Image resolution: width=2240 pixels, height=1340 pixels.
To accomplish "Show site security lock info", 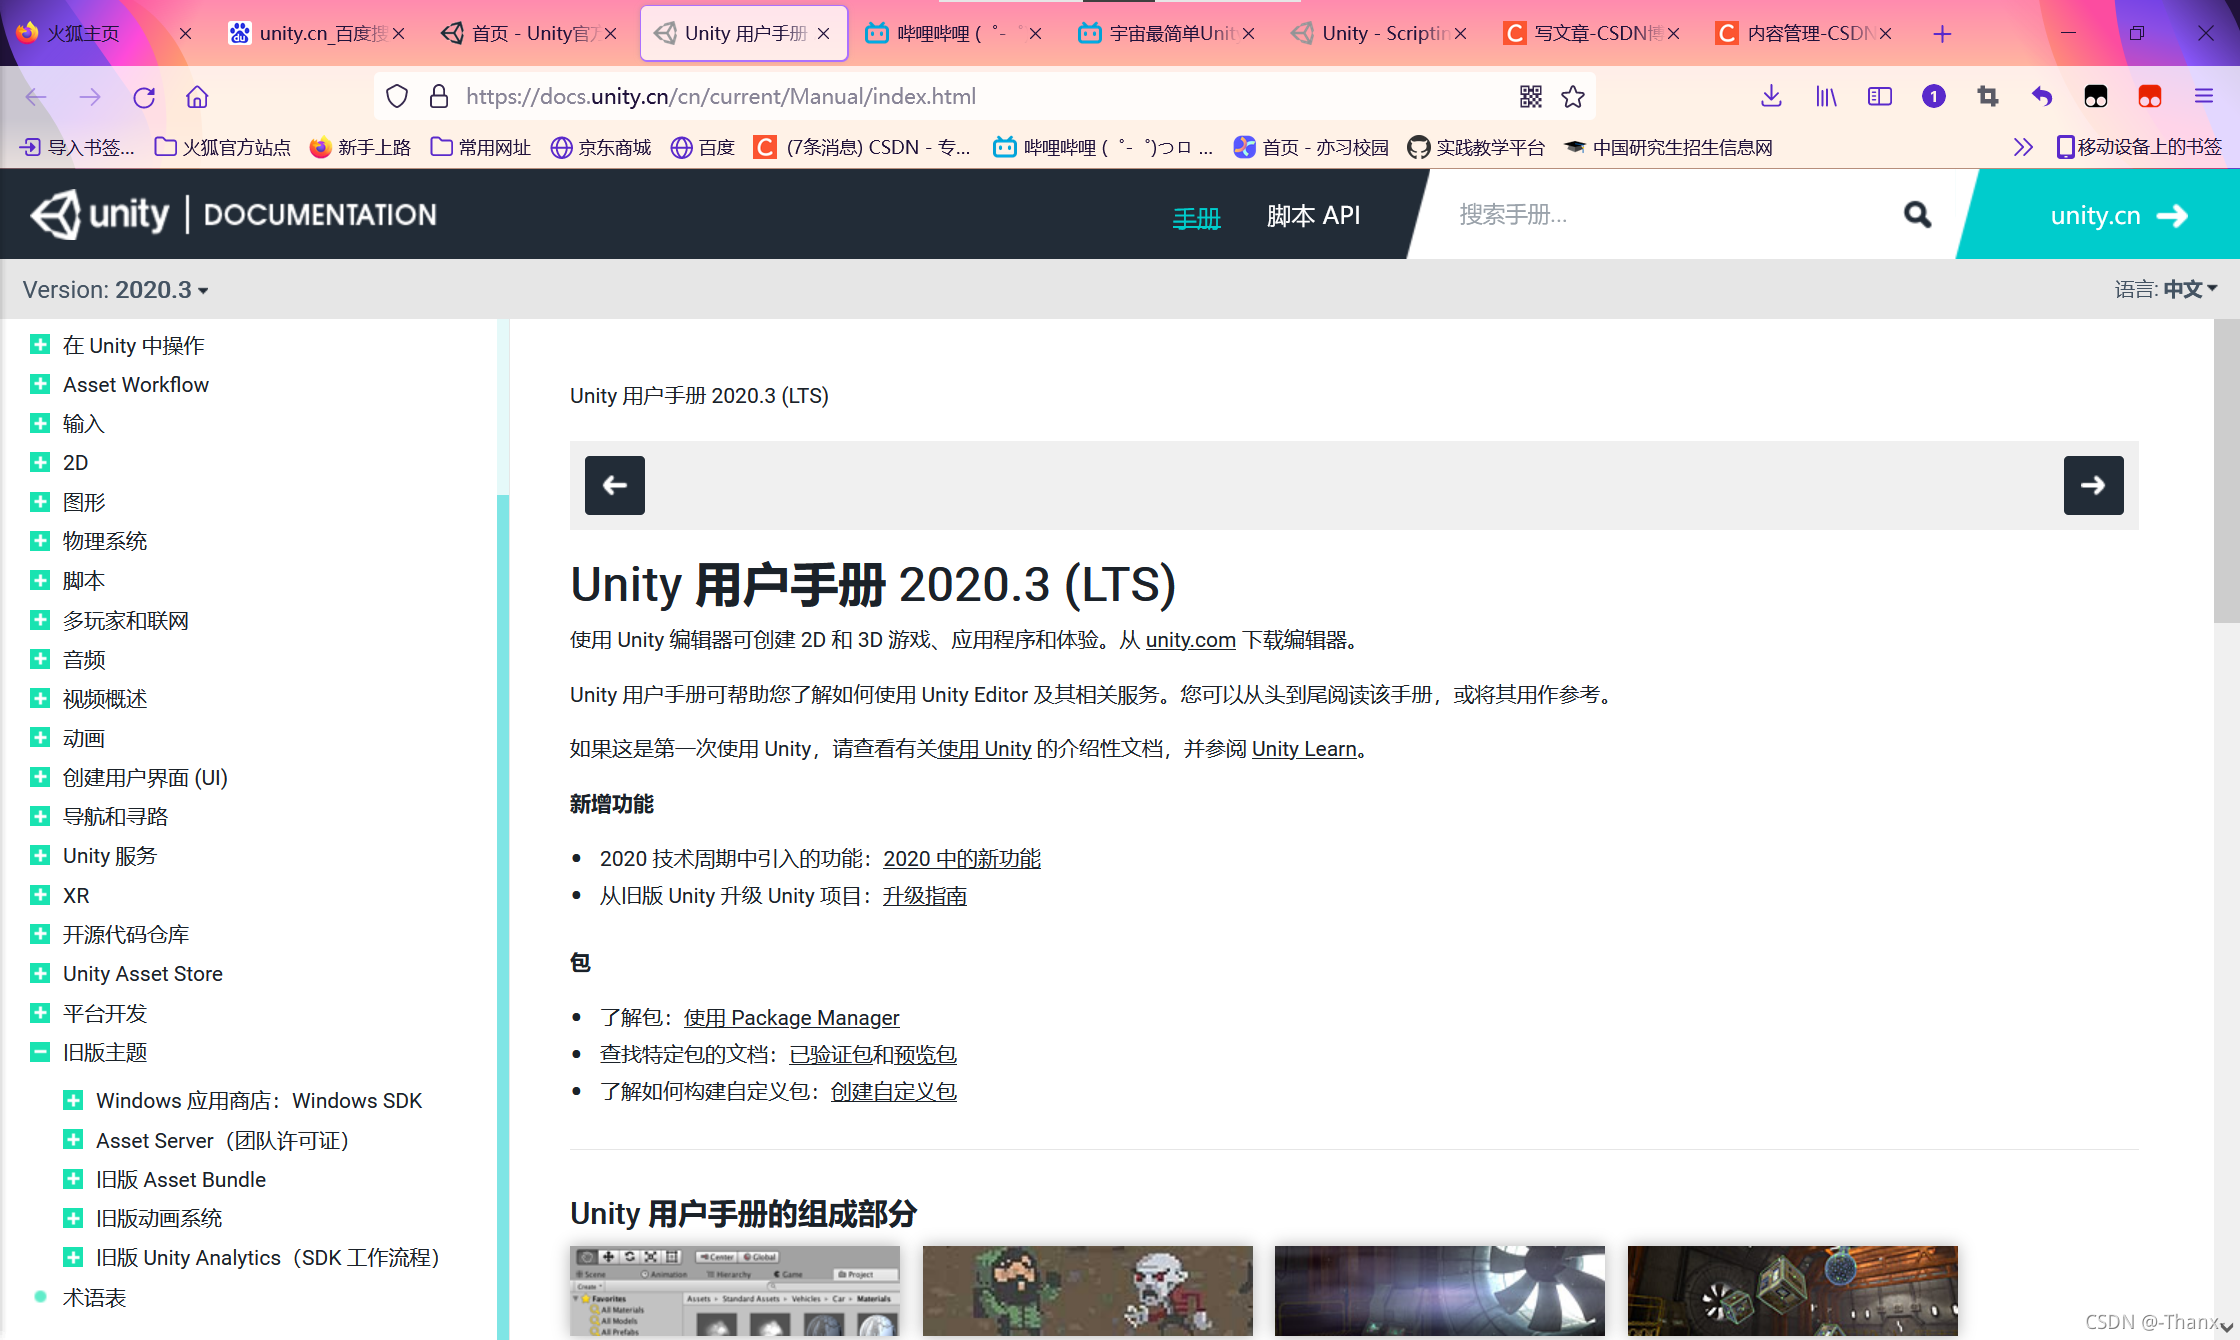I will (x=438, y=97).
